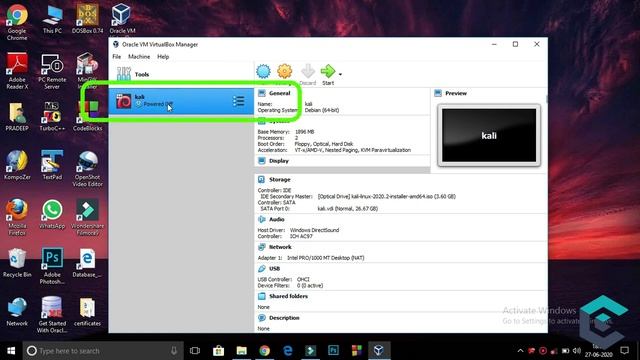Image resolution: width=640 pixels, height=360 pixels.
Task: Click the kali.vdi (Normal, 26.67 GB) entry
Action: pyautogui.click(x=347, y=209)
